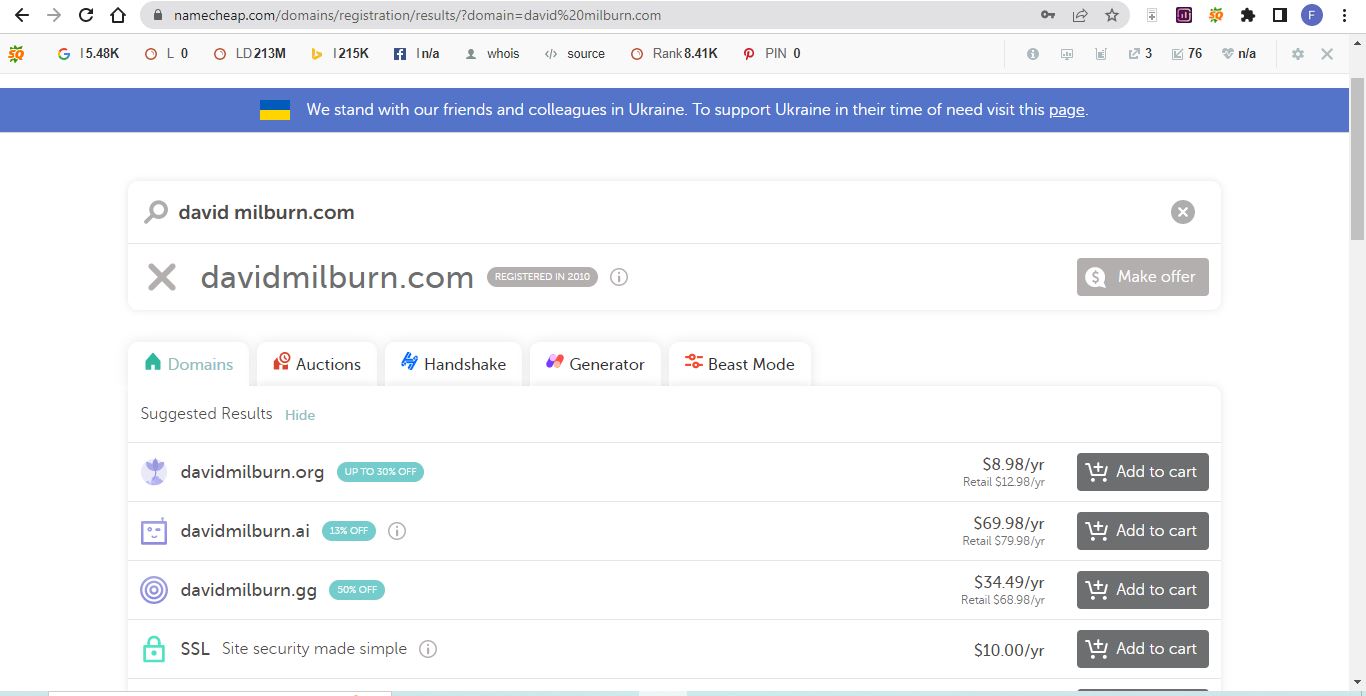Open external links count 3

click(1140, 54)
